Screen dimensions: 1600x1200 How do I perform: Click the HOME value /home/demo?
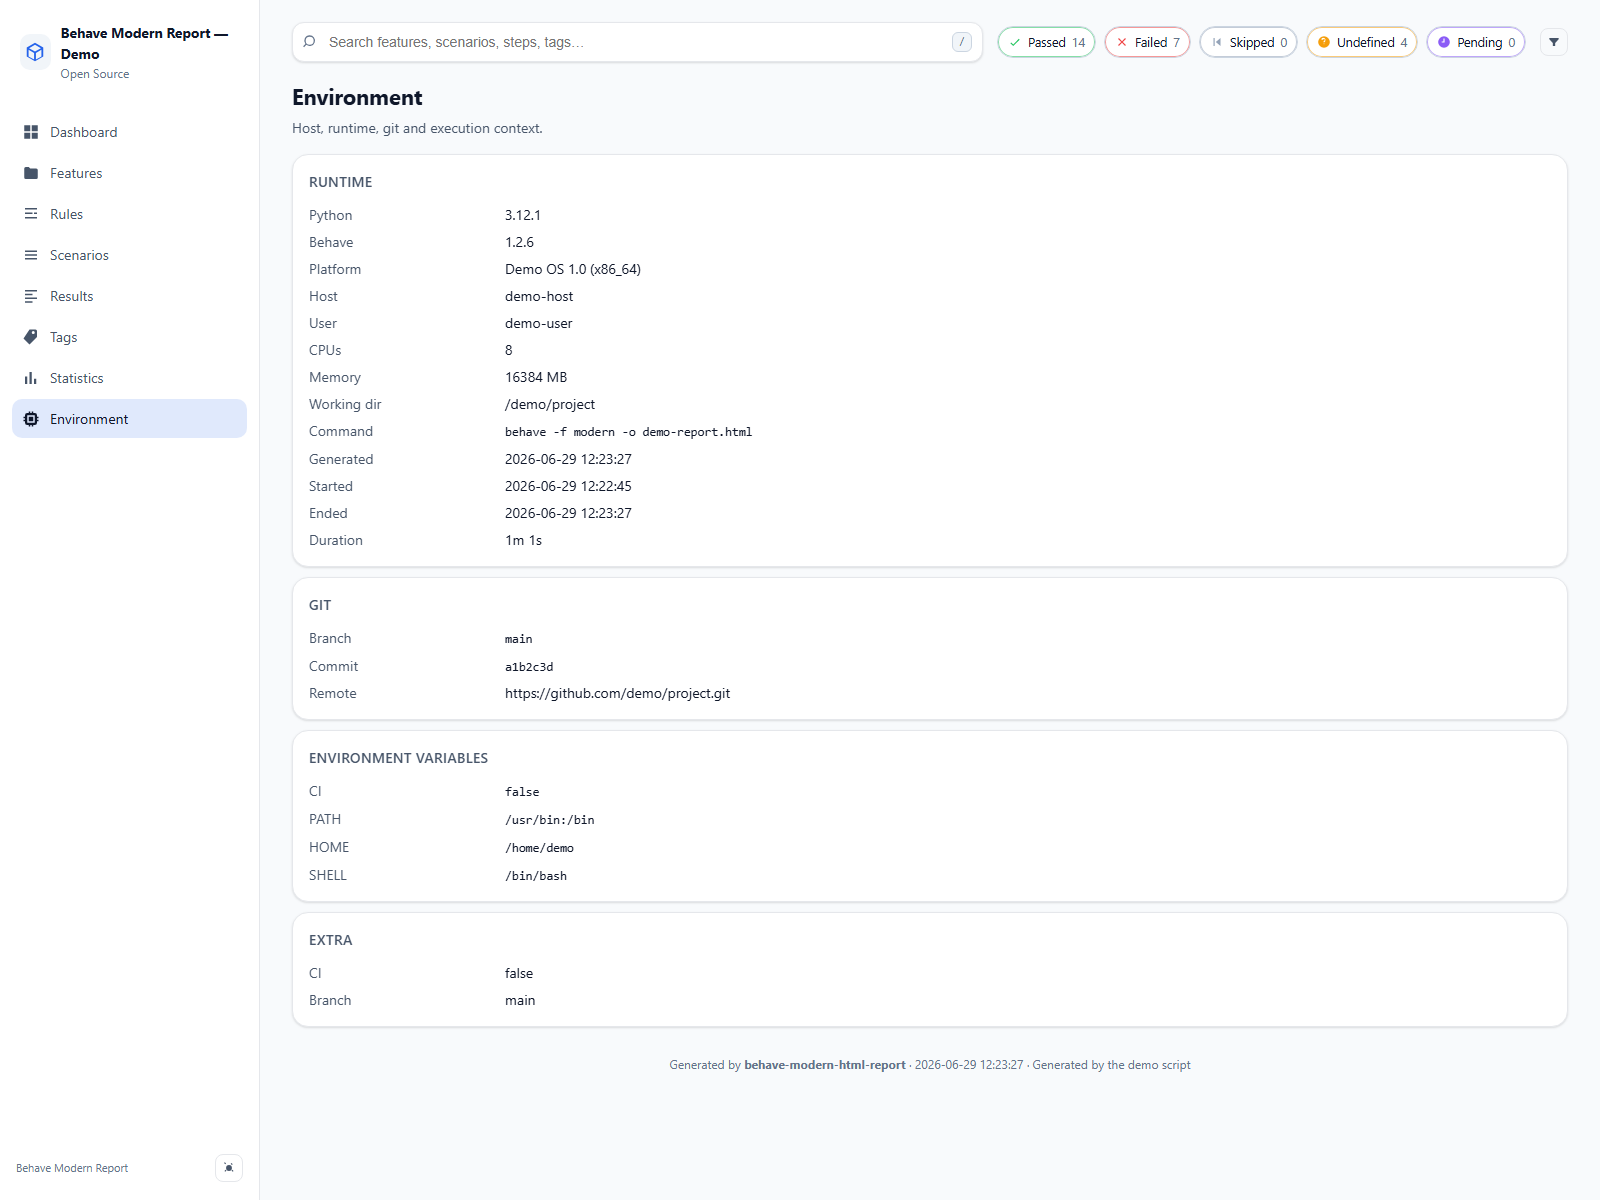pos(539,848)
